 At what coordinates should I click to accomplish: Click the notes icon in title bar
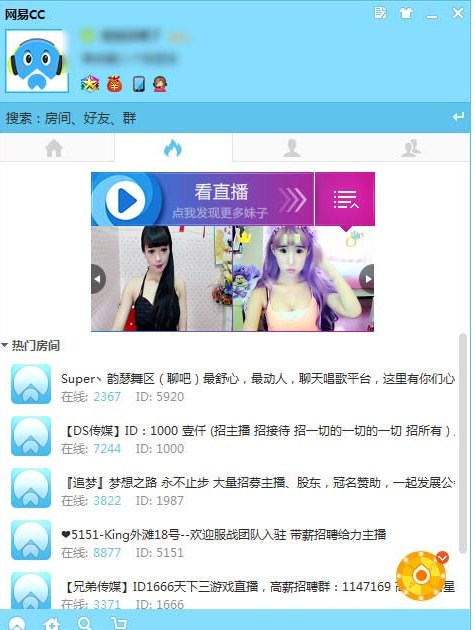coord(380,13)
